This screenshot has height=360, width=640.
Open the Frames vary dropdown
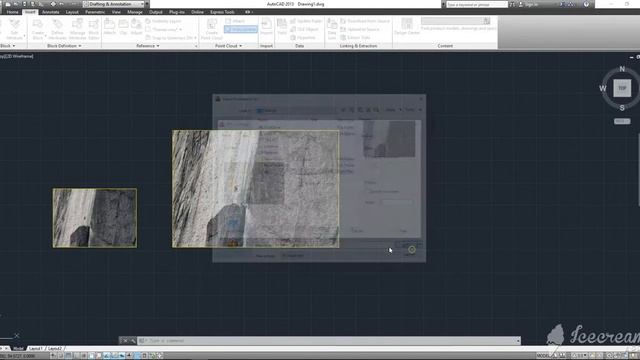(164, 29)
